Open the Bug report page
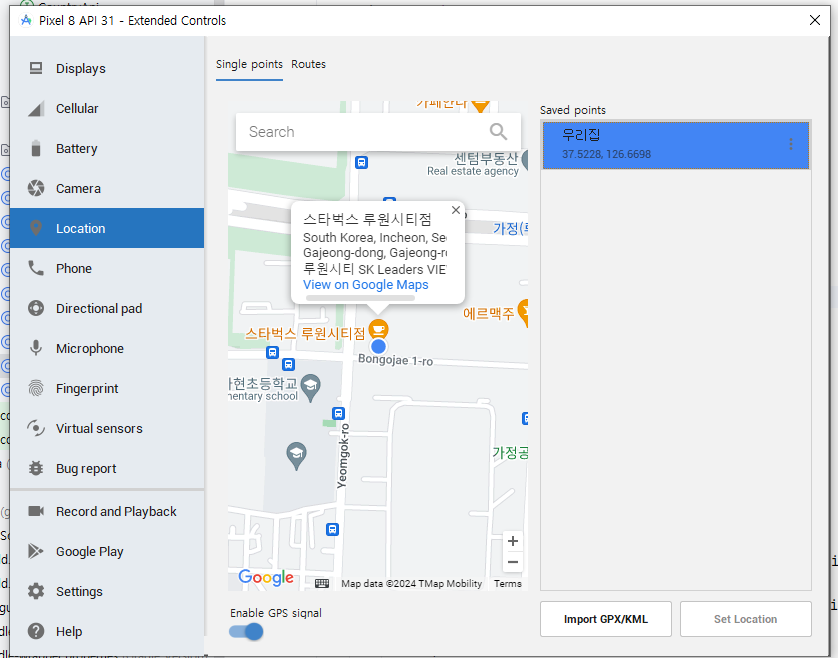This screenshot has height=658, width=838. [x=107, y=468]
